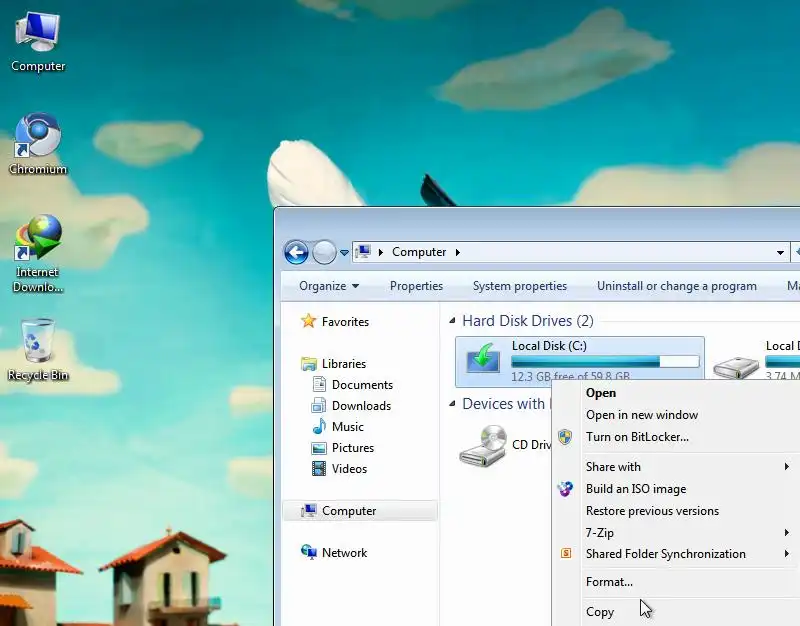The width and height of the screenshot is (800, 626).
Task: Open the Videos library
Action: [x=349, y=468]
